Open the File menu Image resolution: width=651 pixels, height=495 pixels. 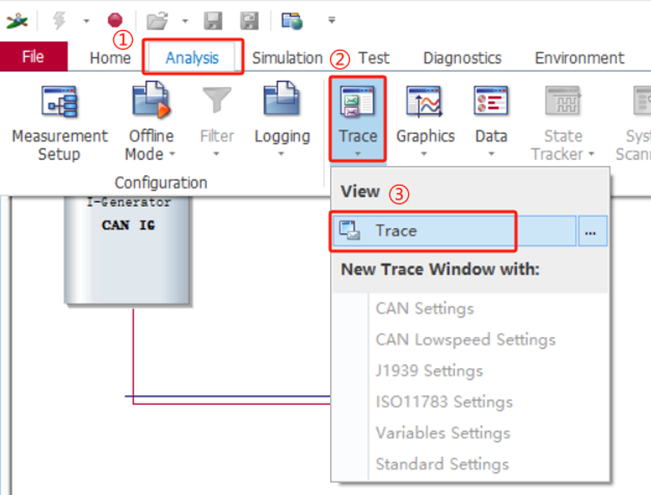[x=33, y=57]
